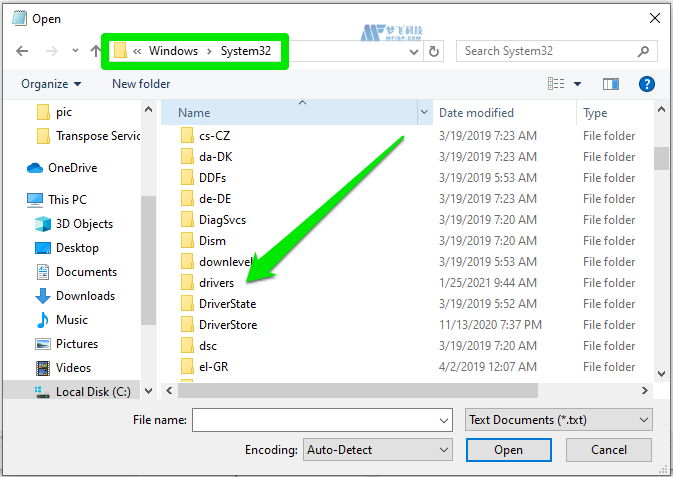
Task: Select the drivers folder in list
Action: click(x=216, y=283)
